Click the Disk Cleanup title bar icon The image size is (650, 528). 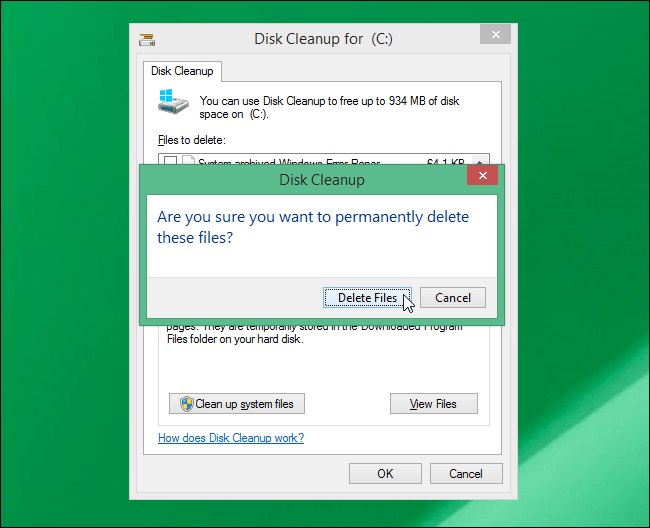147,39
